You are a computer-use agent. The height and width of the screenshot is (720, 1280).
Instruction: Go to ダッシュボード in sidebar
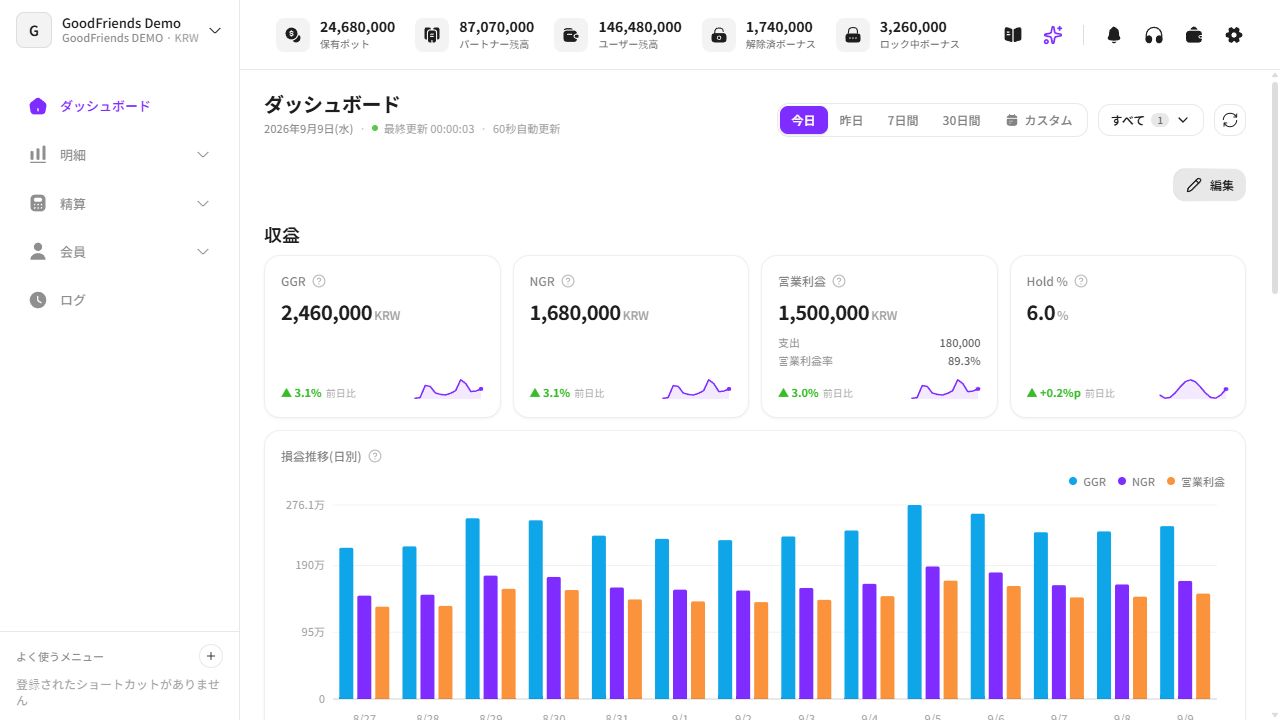pyautogui.click(x=120, y=106)
